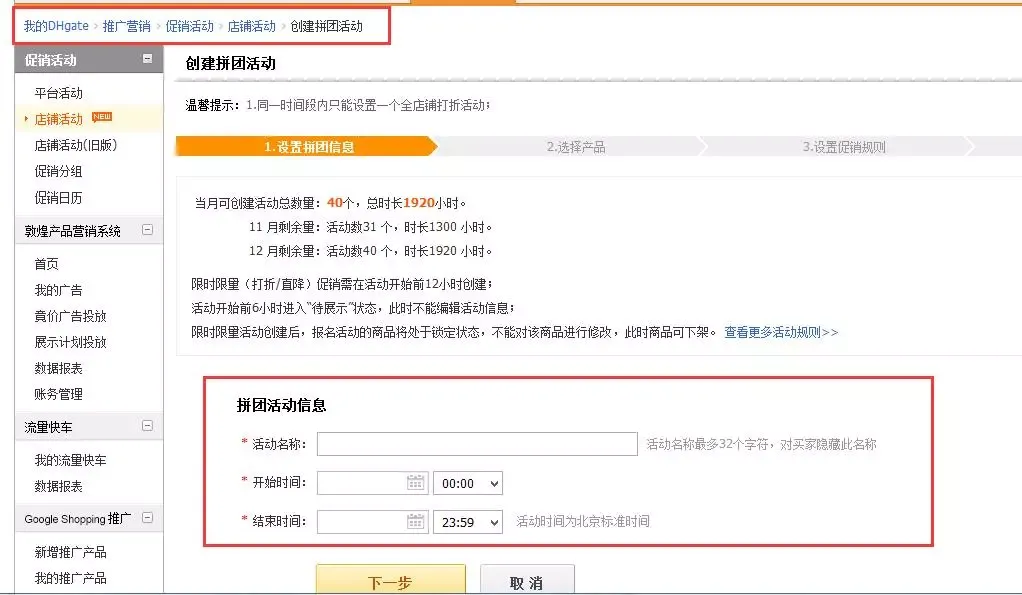This screenshot has height=595, width=1022.
Task: Select step 1.设置拼团信息
Action: (306, 147)
